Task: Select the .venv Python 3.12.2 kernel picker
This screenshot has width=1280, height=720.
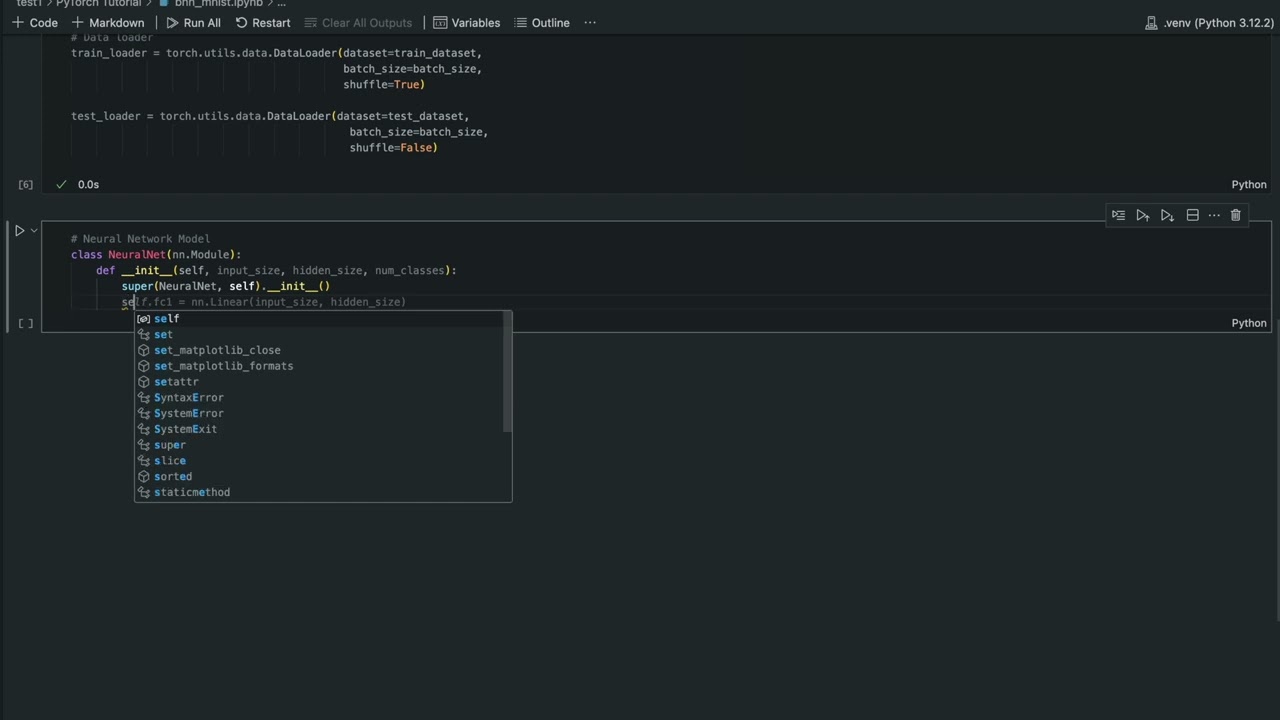Action: point(1209,22)
